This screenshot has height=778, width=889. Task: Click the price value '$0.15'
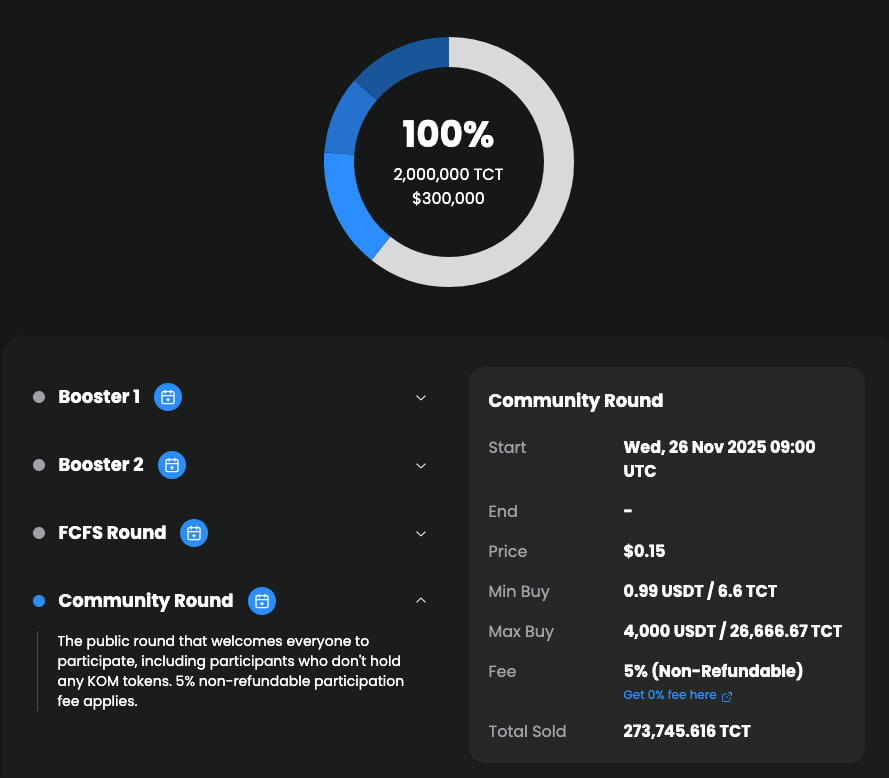(644, 551)
